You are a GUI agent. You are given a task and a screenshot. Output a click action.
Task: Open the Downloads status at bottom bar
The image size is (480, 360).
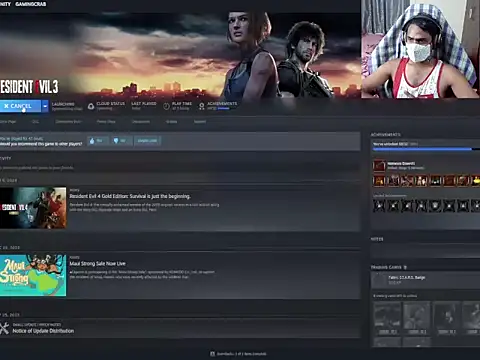239,354
